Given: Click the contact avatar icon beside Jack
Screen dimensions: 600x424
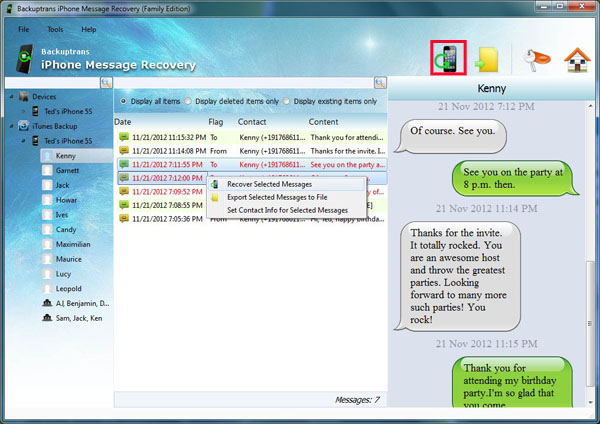Looking at the screenshot, I should point(47,185).
